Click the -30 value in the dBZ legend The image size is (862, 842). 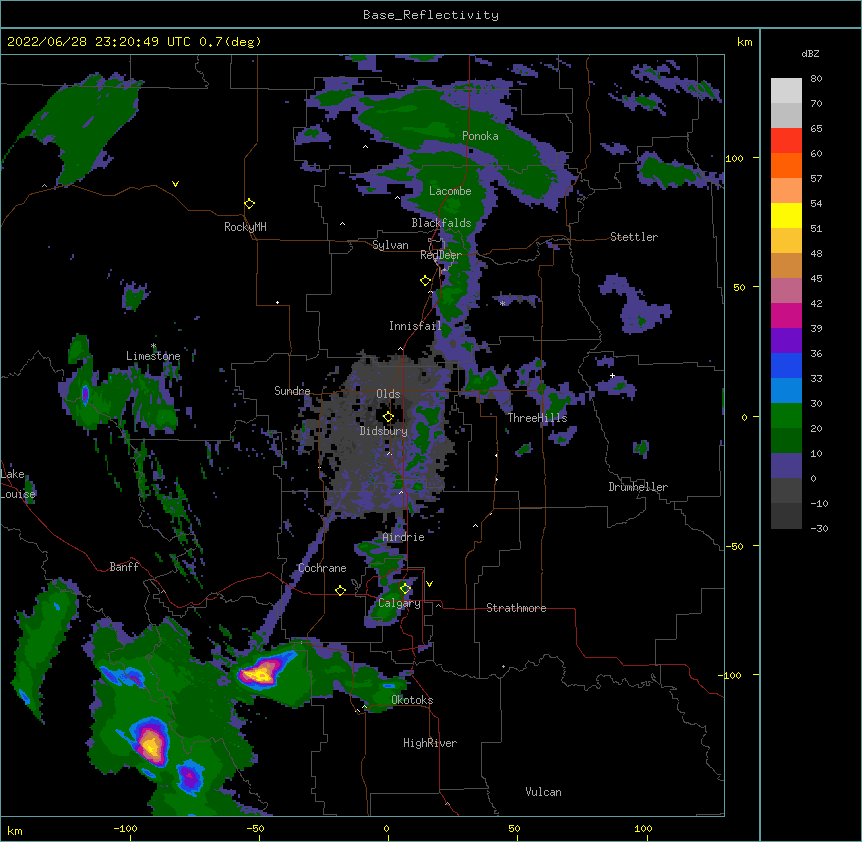pyautogui.click(x=819, y=528)
